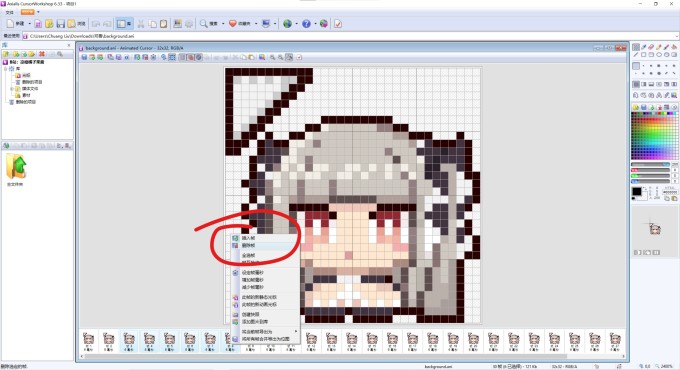Select the first frame thumbnail in the frame strip
680x370 pixels.
coord(88,341)
